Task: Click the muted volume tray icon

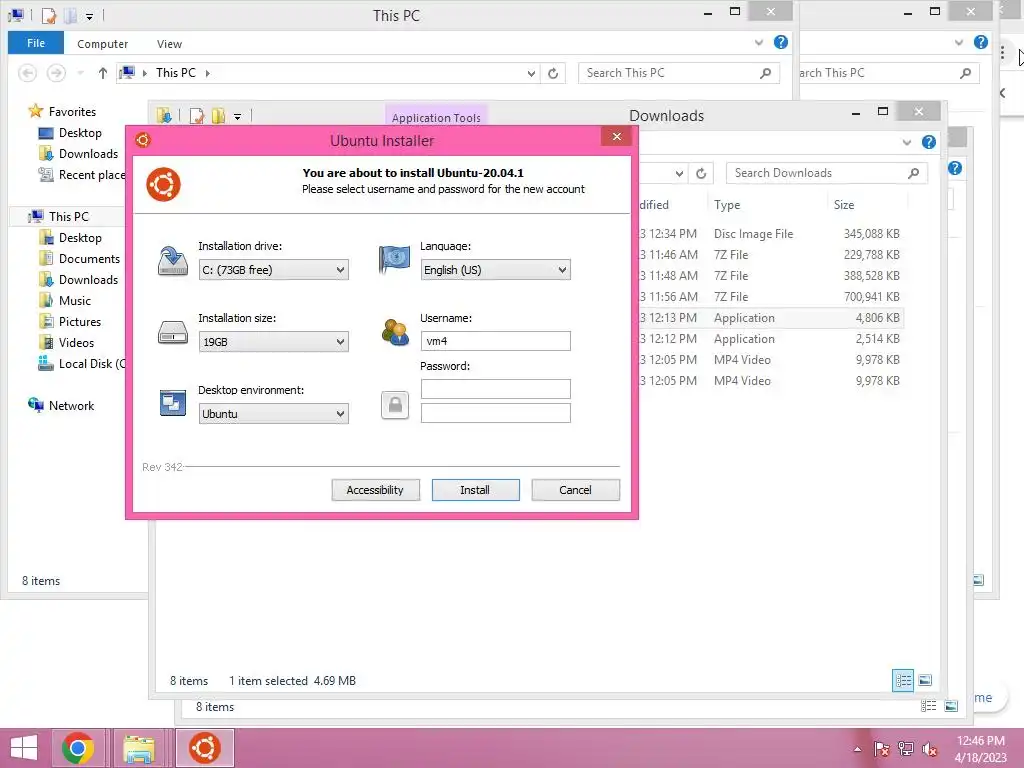Action: 930,749
